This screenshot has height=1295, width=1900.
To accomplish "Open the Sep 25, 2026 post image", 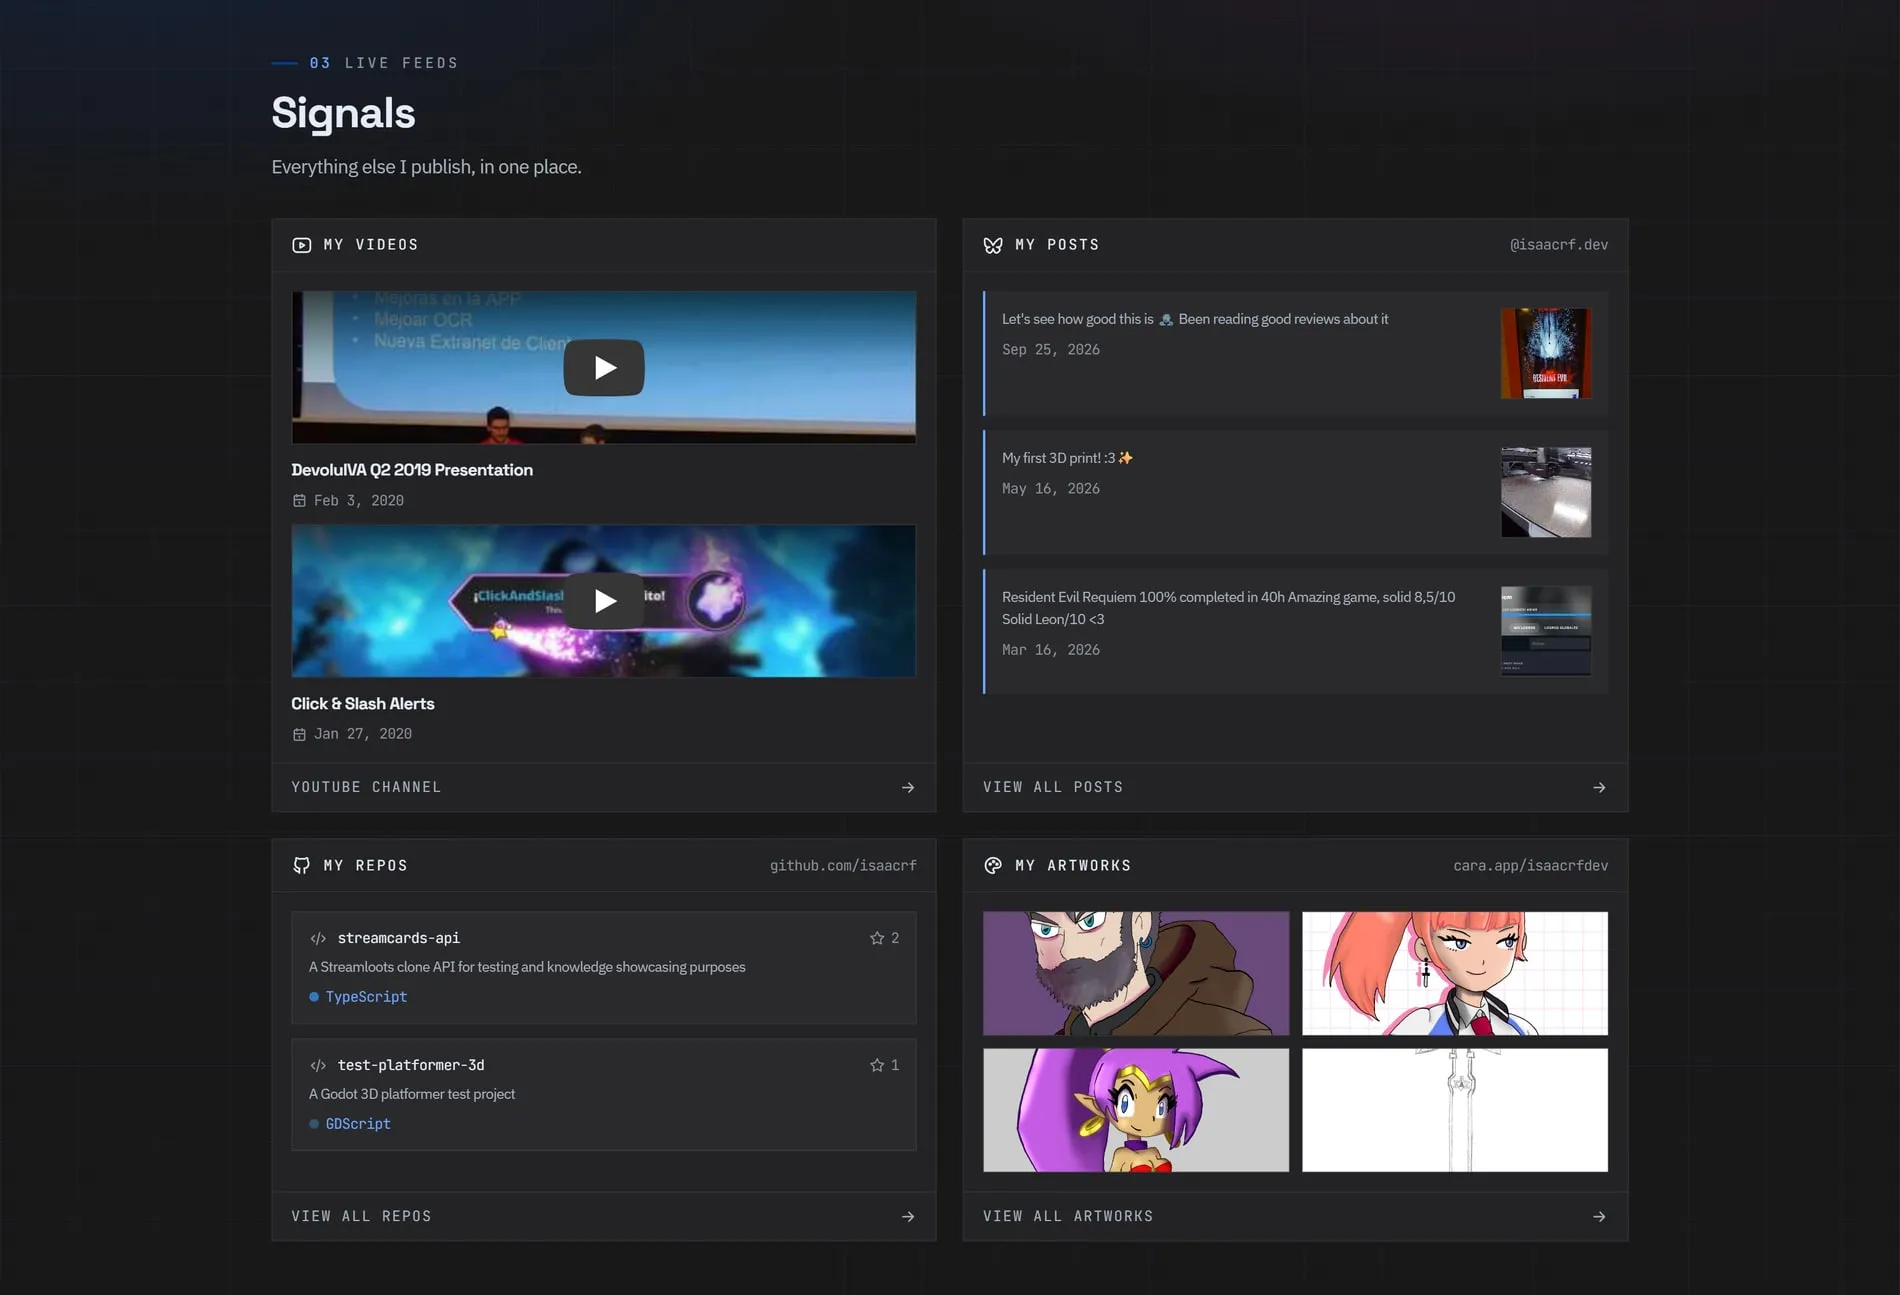I will point(1546,353).
